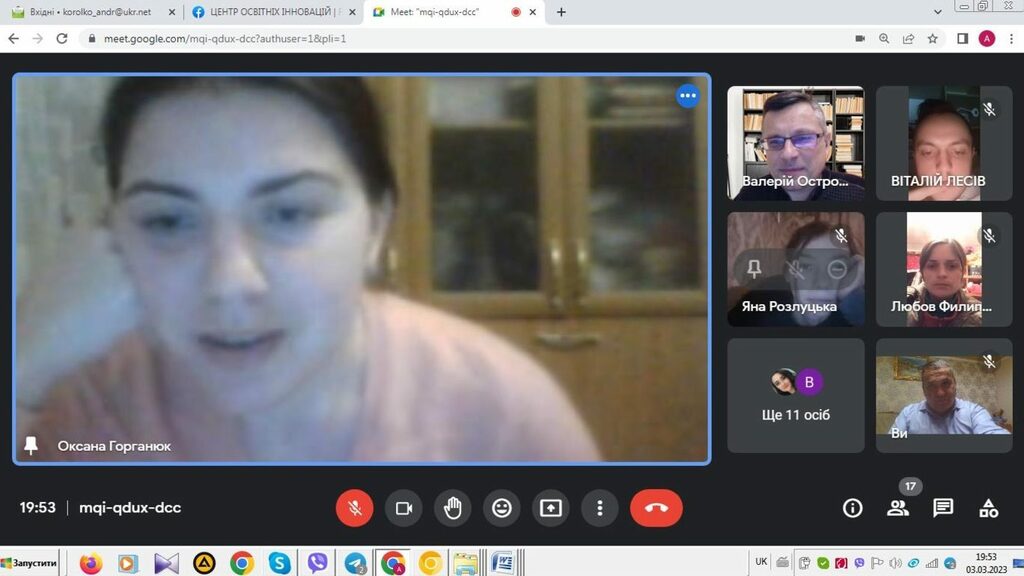Image resolution: width=1024 pixels, height=576 pixels.
Task: Open the three-dot more options menu
Action: tap(600, 508)
